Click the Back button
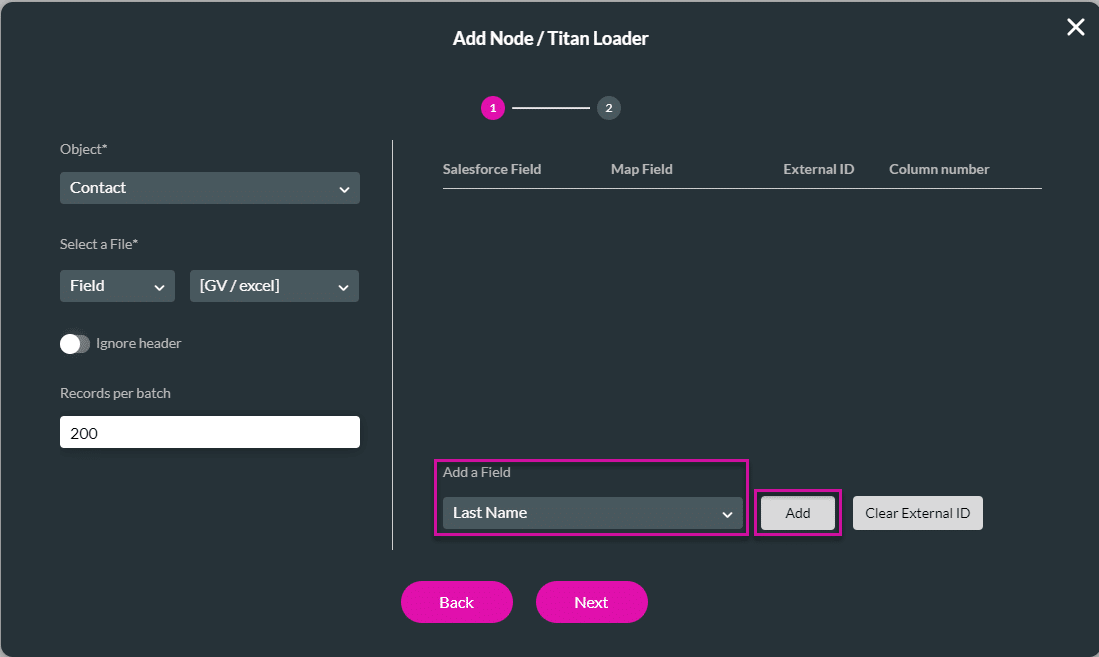 [x=457, y=602]
